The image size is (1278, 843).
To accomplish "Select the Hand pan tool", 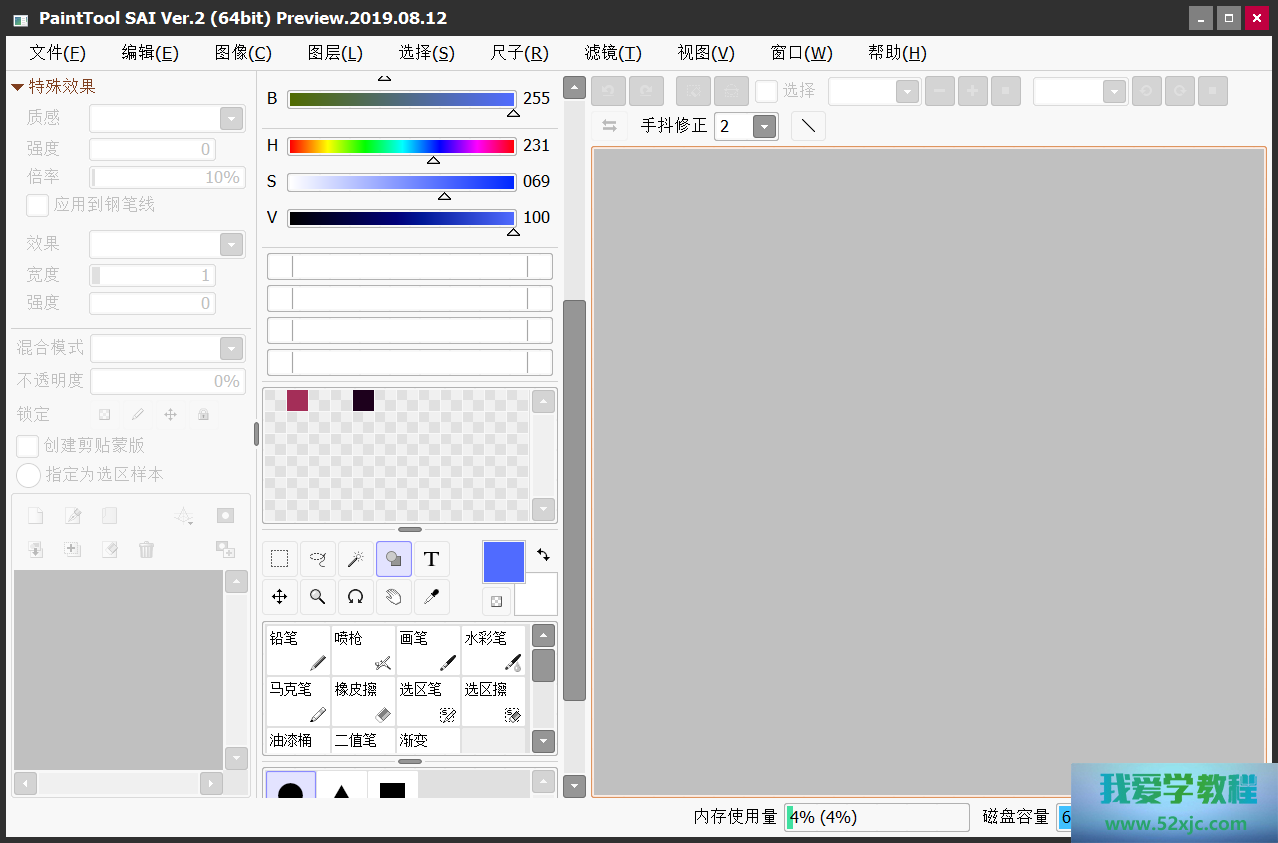I will (x=394, y=597).
